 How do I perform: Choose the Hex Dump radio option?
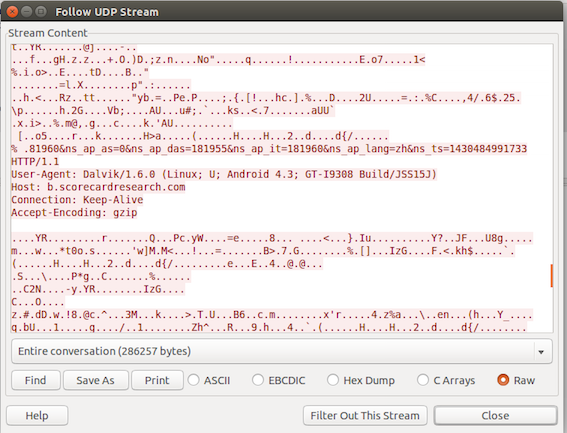point(361,380)
